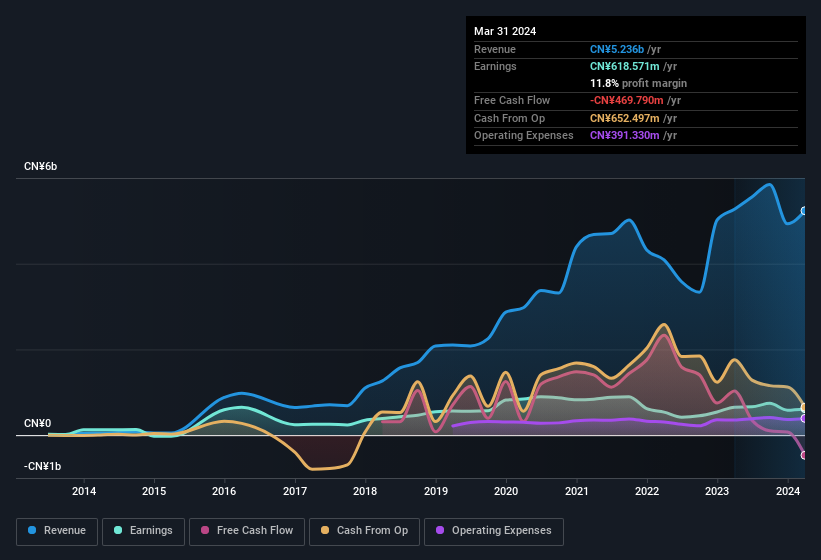The width and height of the screenshot is (821, 560).
Task: Click the 2024 x-axis label
Action: (x=787, y=491)
